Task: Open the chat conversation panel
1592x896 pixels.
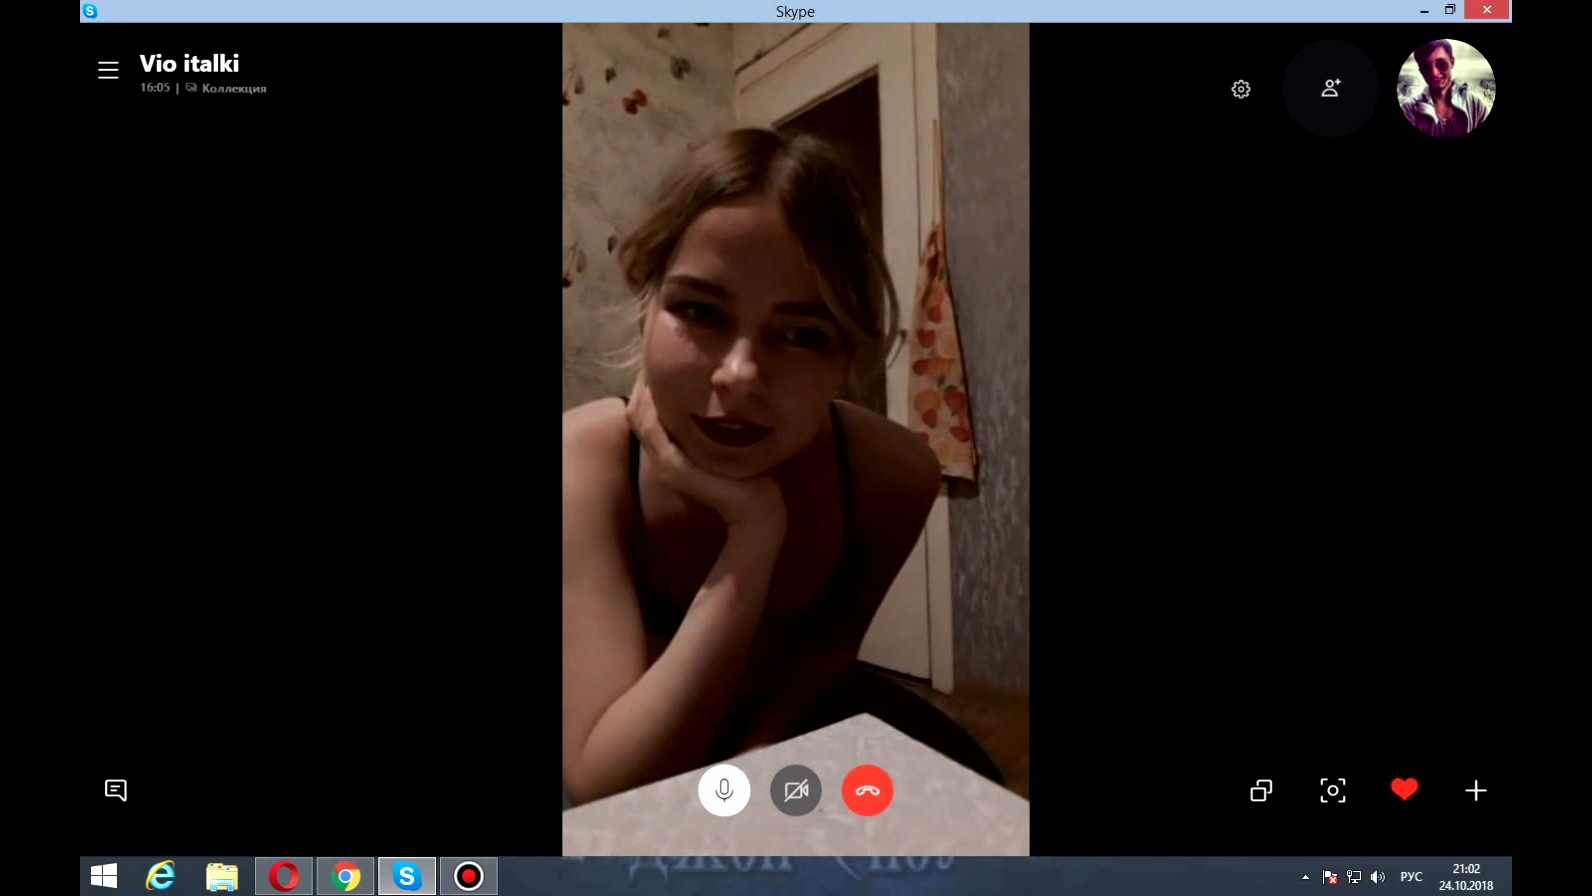Action: [116, 790]
